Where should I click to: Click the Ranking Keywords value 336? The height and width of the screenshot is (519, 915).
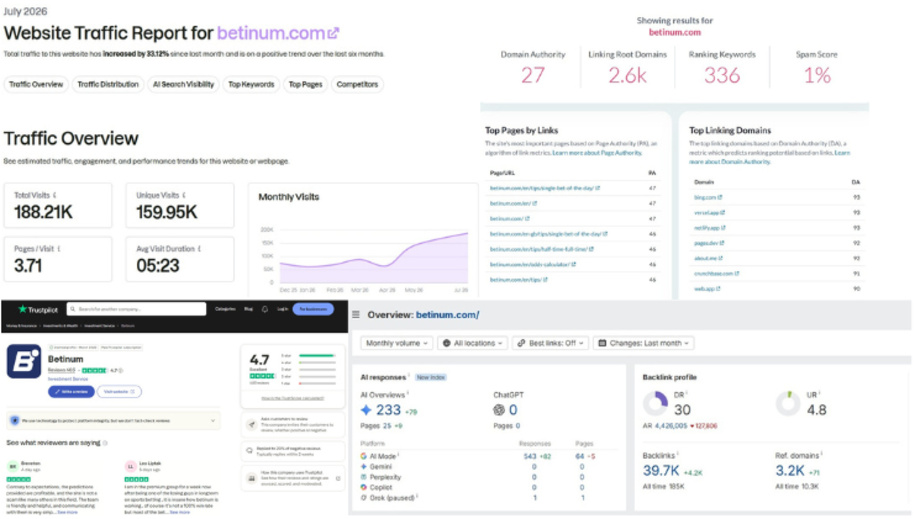point(722,75)
